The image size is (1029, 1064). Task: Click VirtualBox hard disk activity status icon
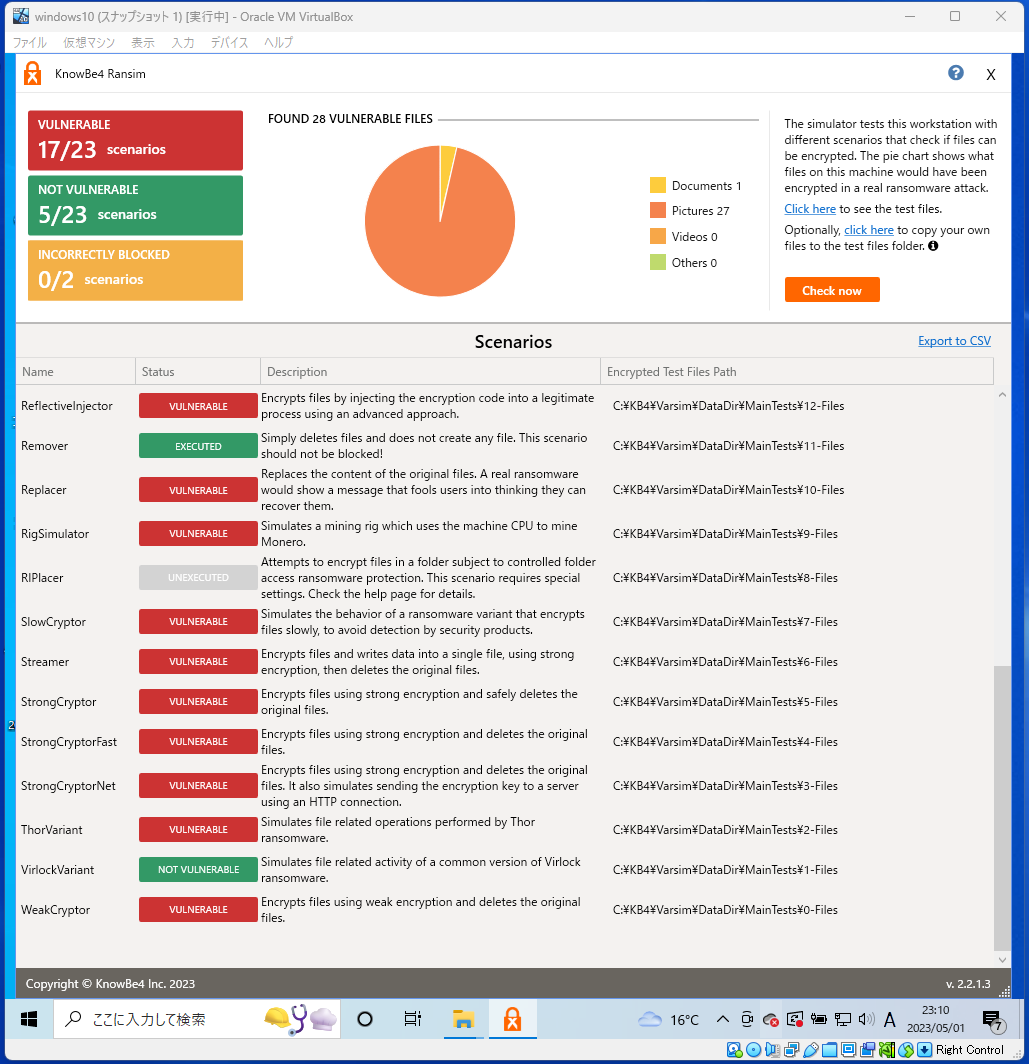click(x=734, y=1050)
